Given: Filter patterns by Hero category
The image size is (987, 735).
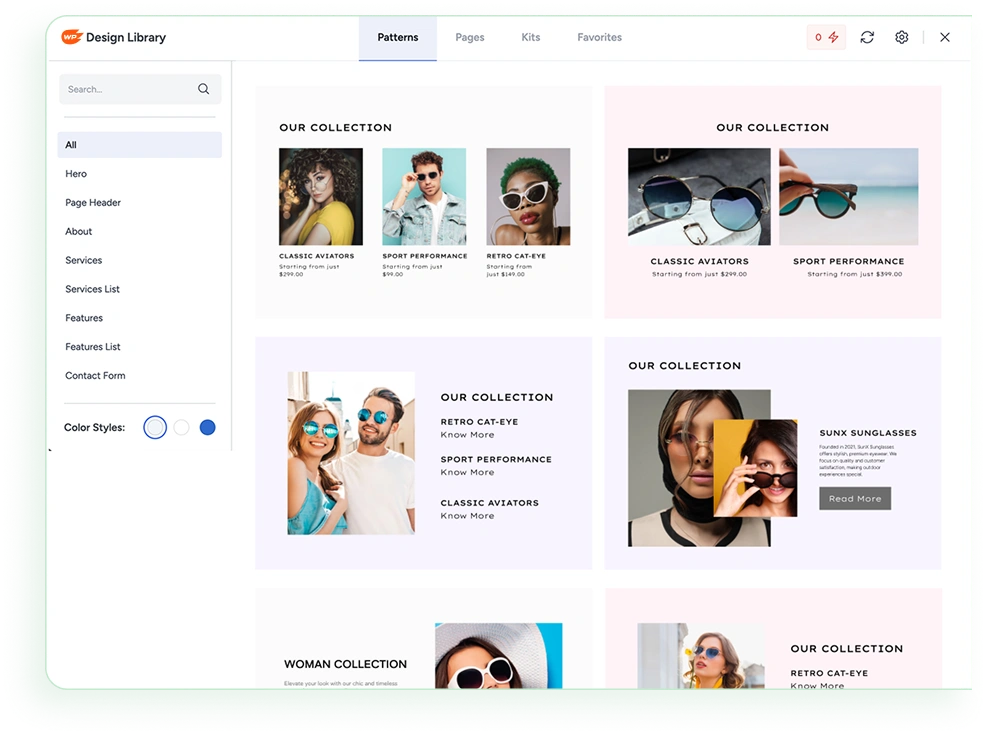Looking at the screenshot, I should pyautogui.click(x=76, y=174).
